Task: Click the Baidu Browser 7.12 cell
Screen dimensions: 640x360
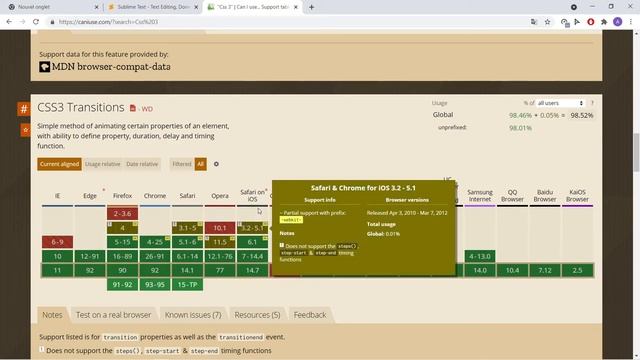Action: 545,270
